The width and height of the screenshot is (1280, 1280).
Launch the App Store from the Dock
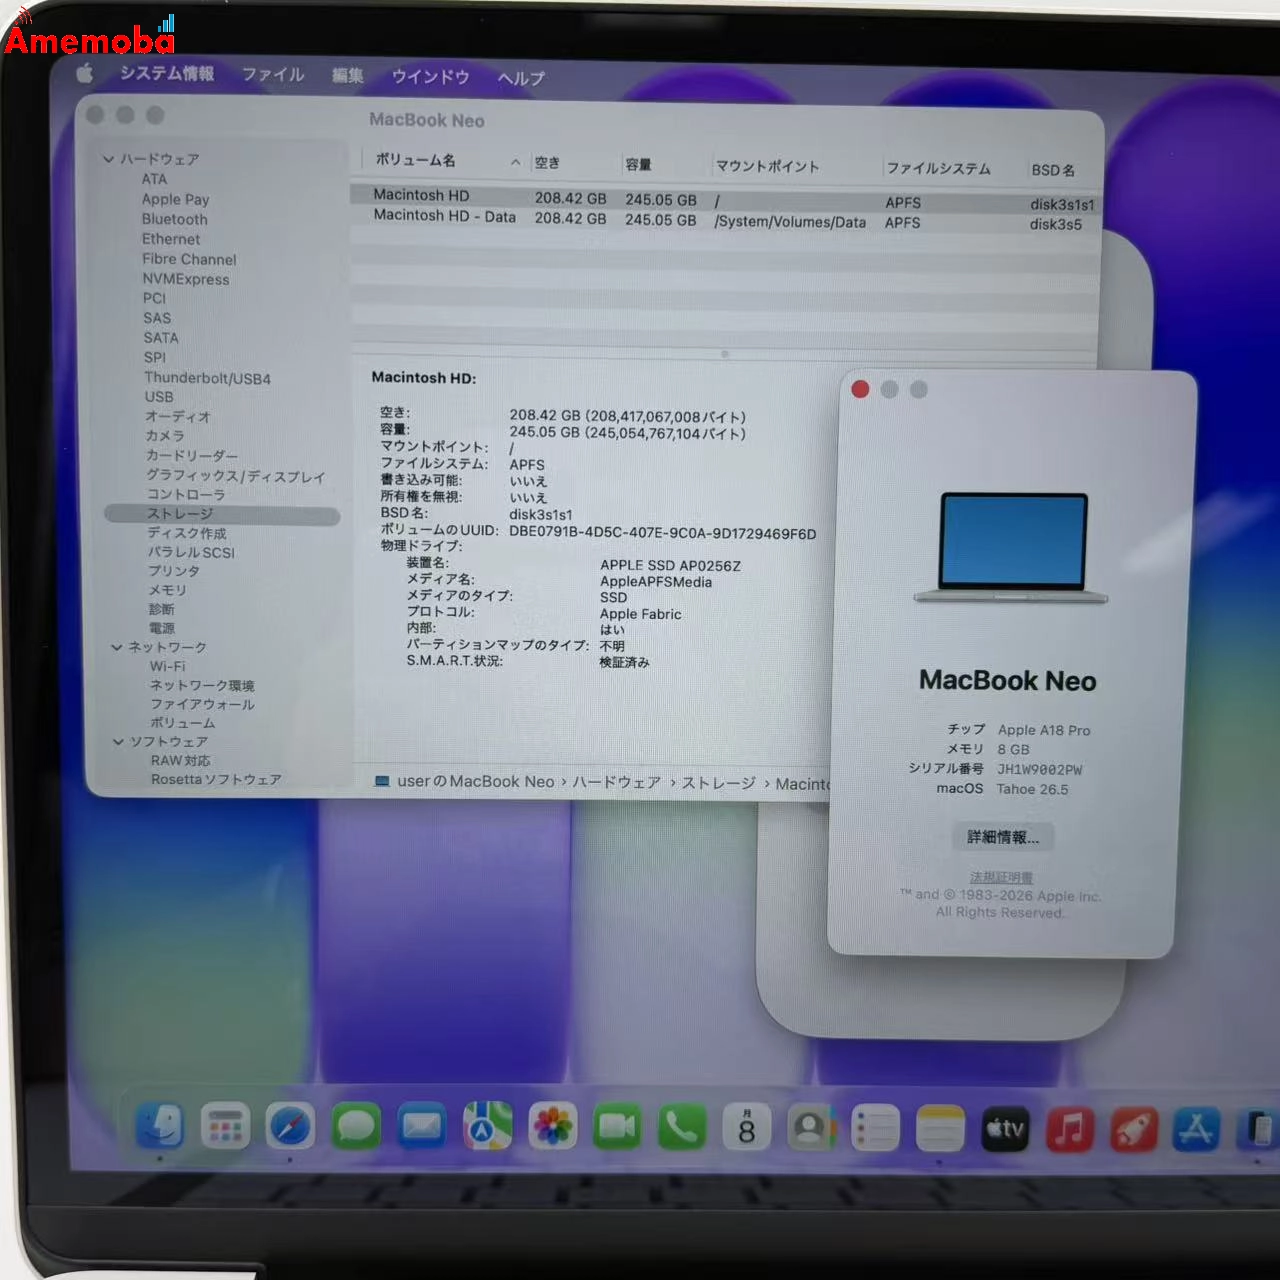tap(1198, 1130)
